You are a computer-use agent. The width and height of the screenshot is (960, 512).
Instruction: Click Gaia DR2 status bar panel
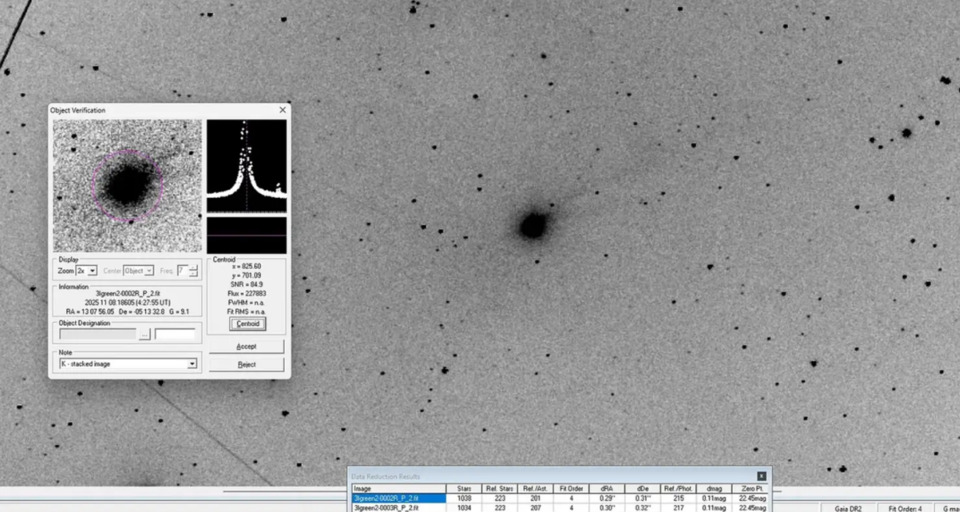848,509
